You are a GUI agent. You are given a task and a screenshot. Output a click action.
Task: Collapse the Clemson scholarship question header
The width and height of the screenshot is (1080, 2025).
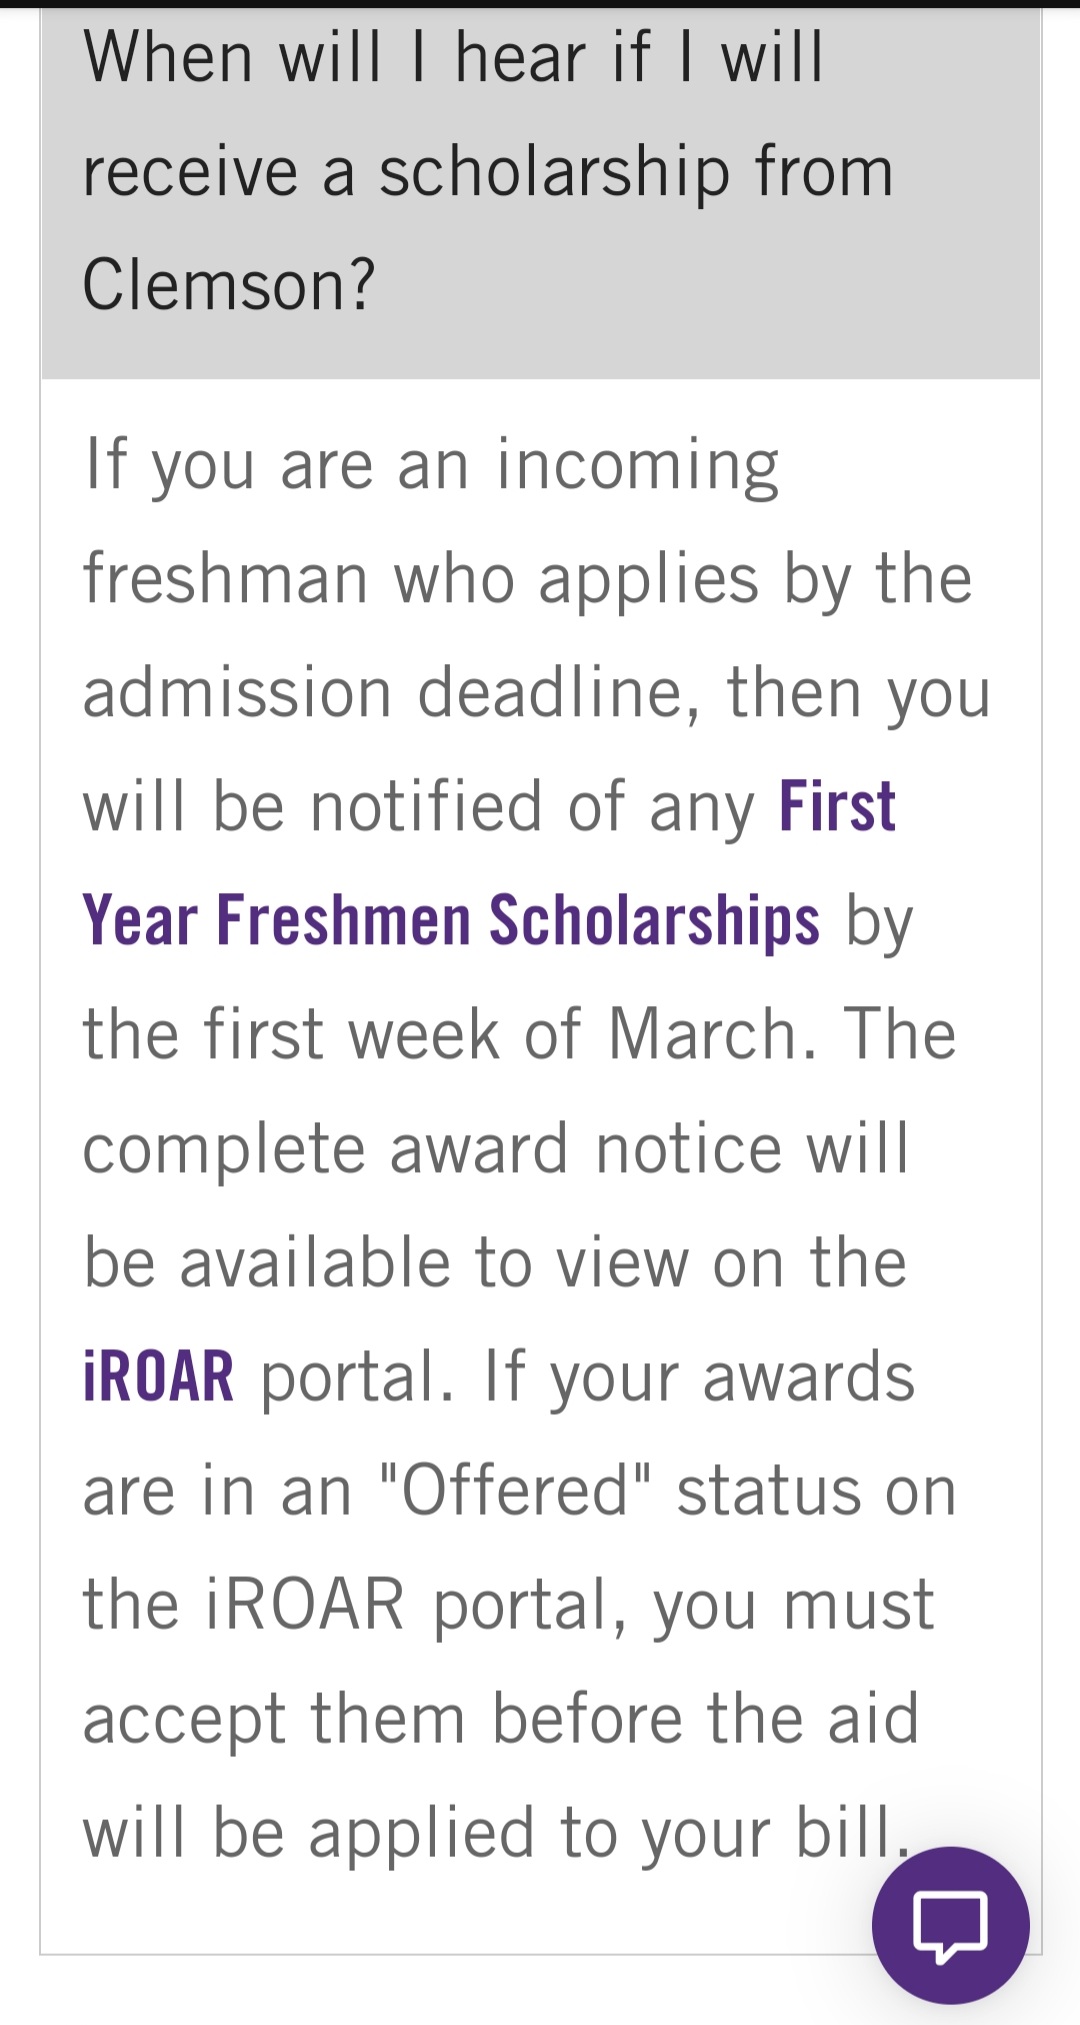click(x=540, y=190)
